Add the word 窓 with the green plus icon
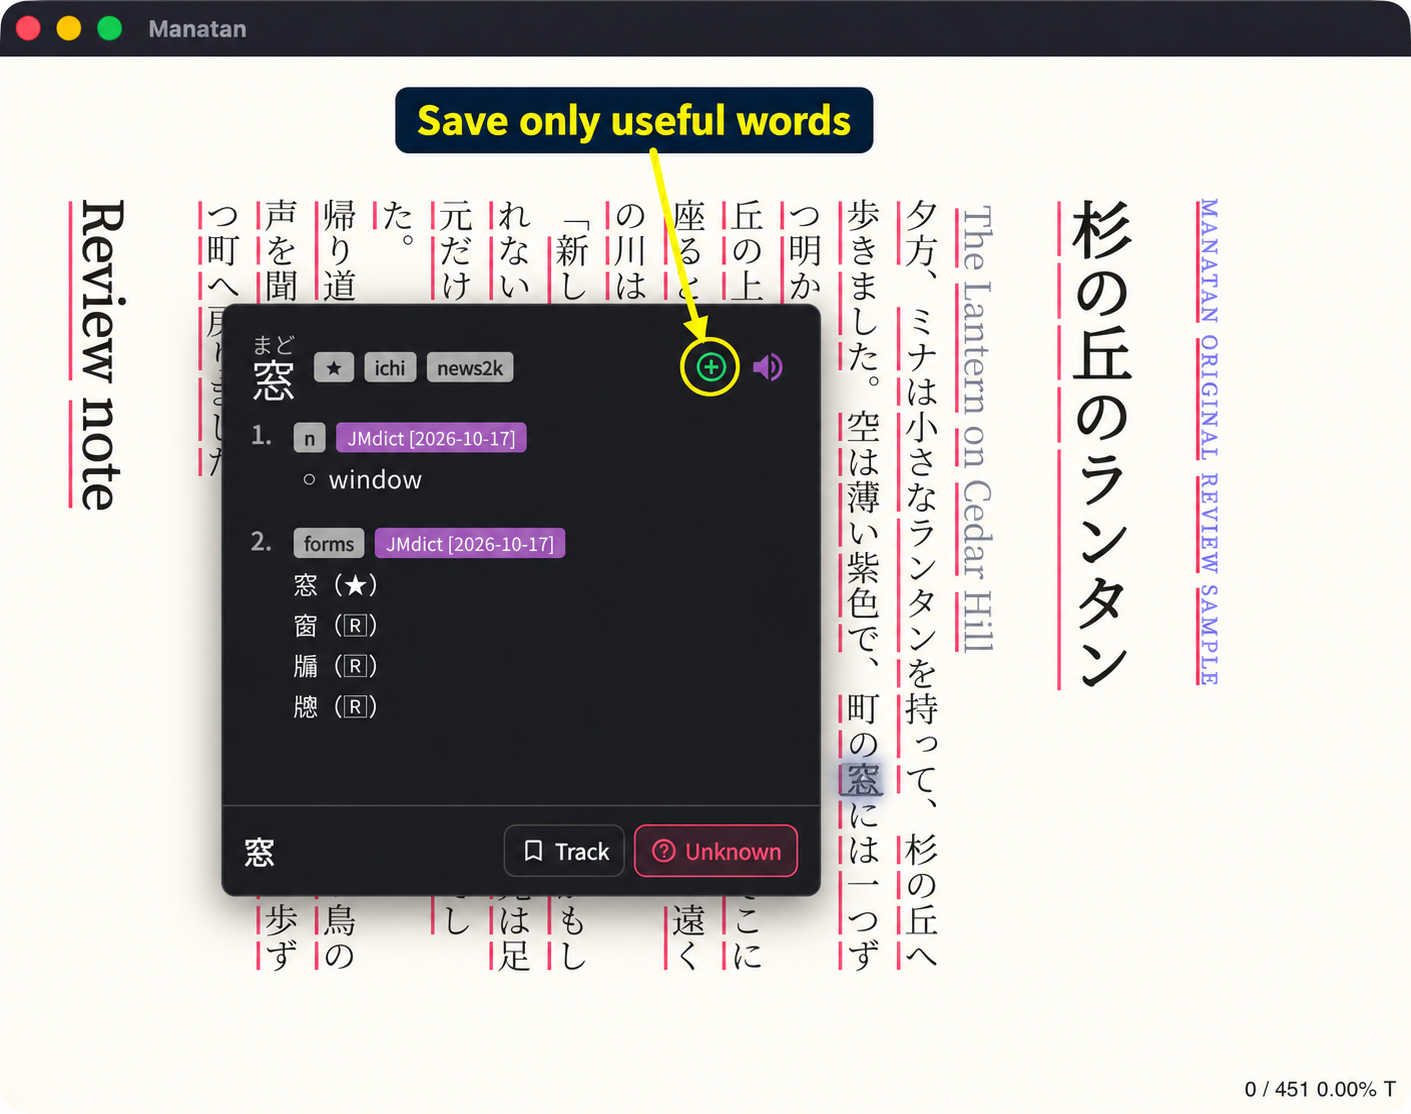The image size is (1411, 1114). pos(711,367)
